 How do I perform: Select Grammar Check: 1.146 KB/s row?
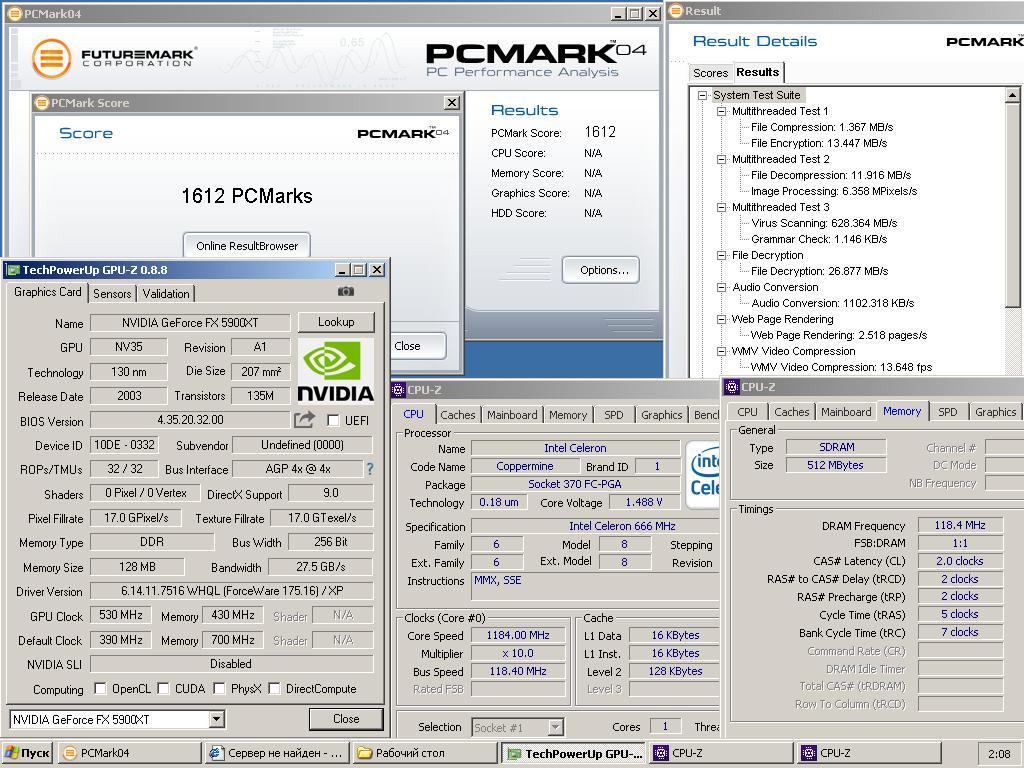coord(819,239)
